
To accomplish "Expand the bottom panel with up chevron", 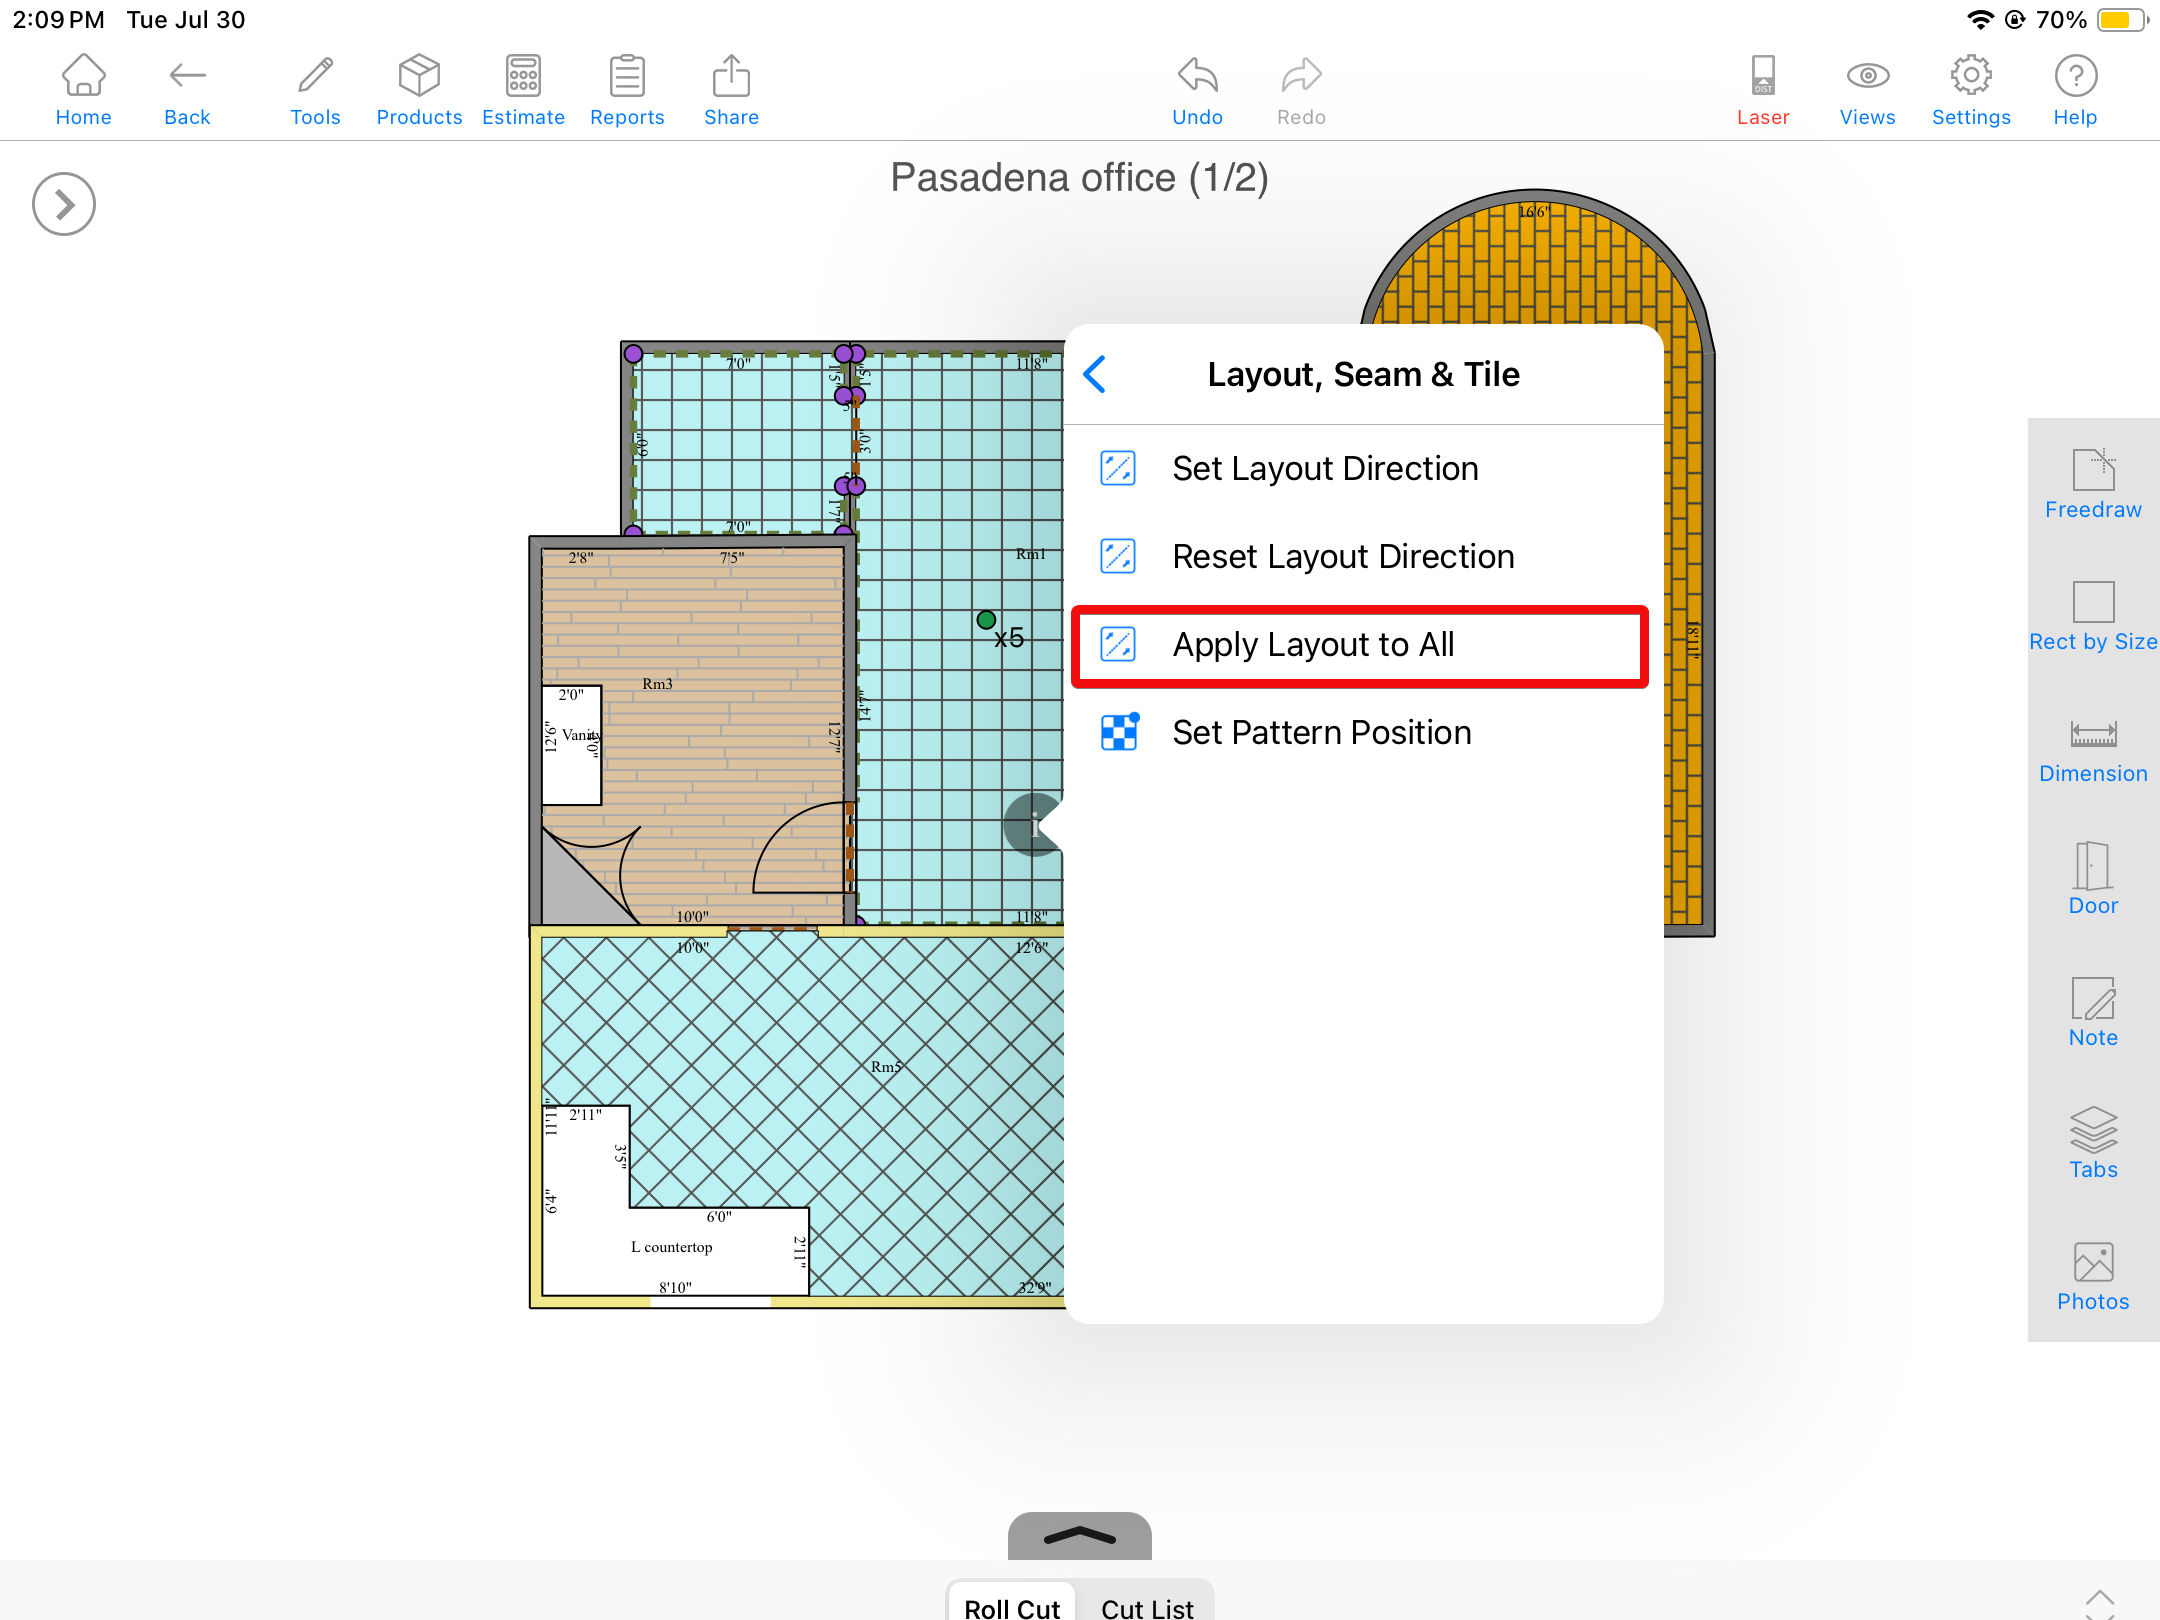I will 1079,1535.
